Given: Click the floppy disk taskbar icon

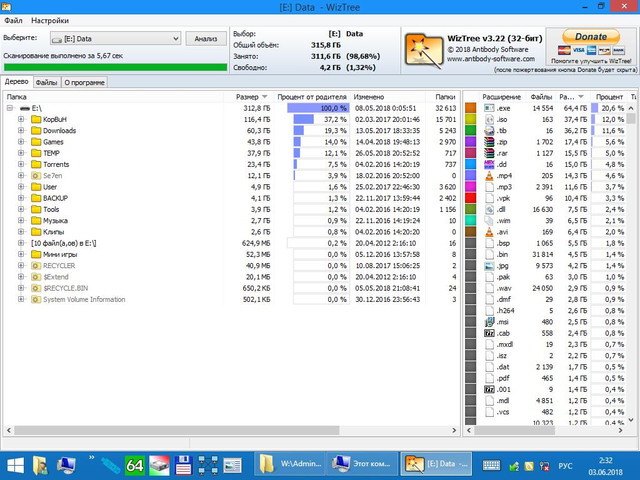Looking at the screenshot, I should [x=183, y=465].
